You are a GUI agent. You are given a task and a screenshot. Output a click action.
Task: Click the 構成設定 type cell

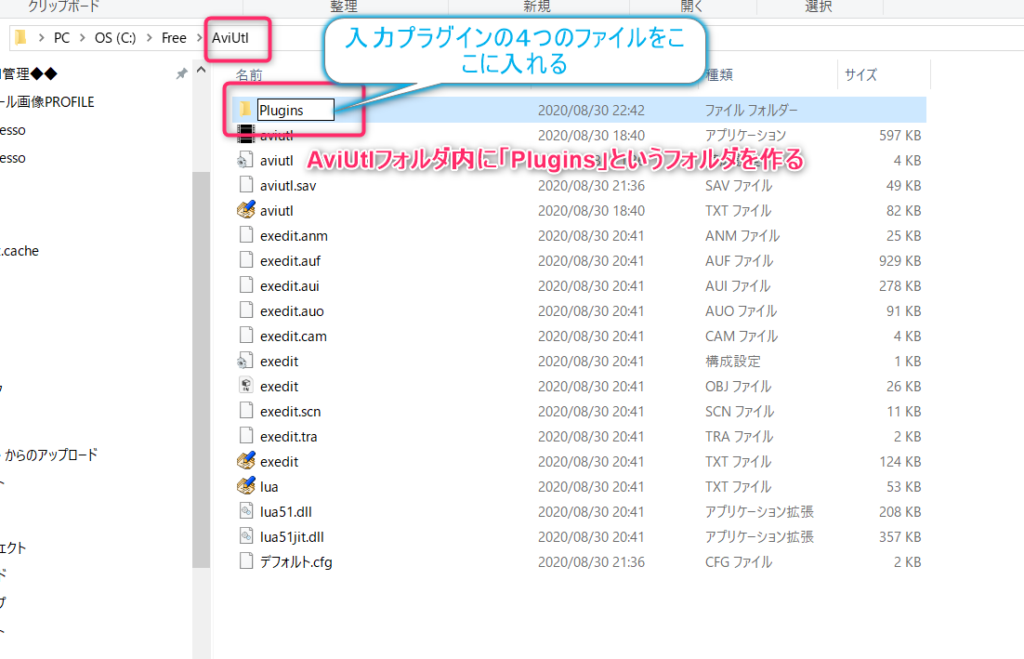tap(733, 361)
